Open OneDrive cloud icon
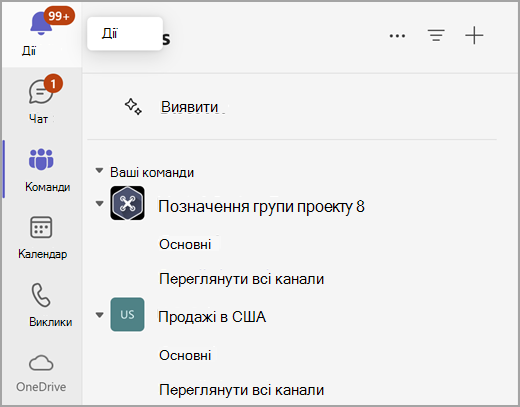520x407 pixels. pos(41,363)
